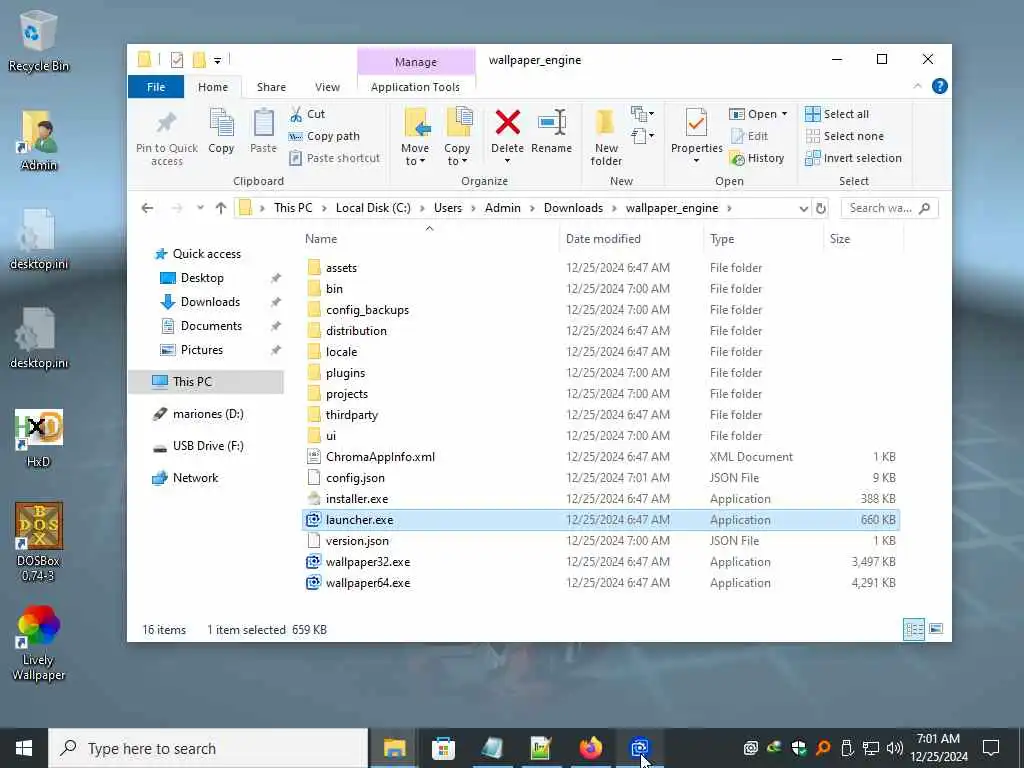Click the Refresh button beside address bar
This screenshot has width=1024, height=768.
coord(821,208)
